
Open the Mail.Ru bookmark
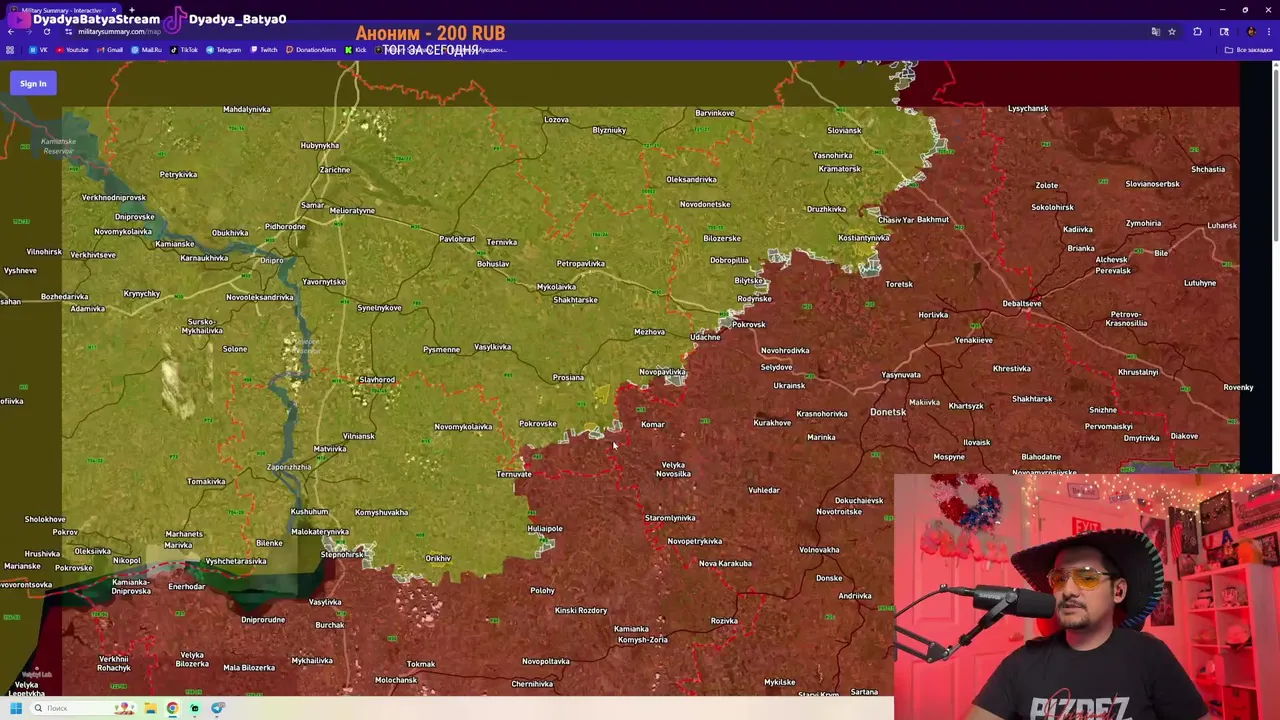tap(147, 50)
